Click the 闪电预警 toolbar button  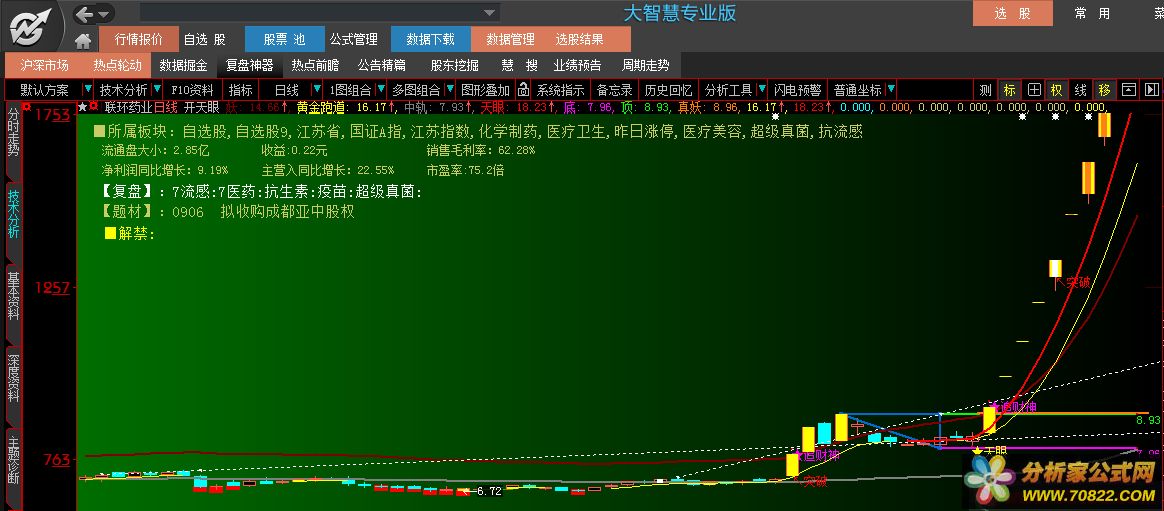click(x=797, y=90)
